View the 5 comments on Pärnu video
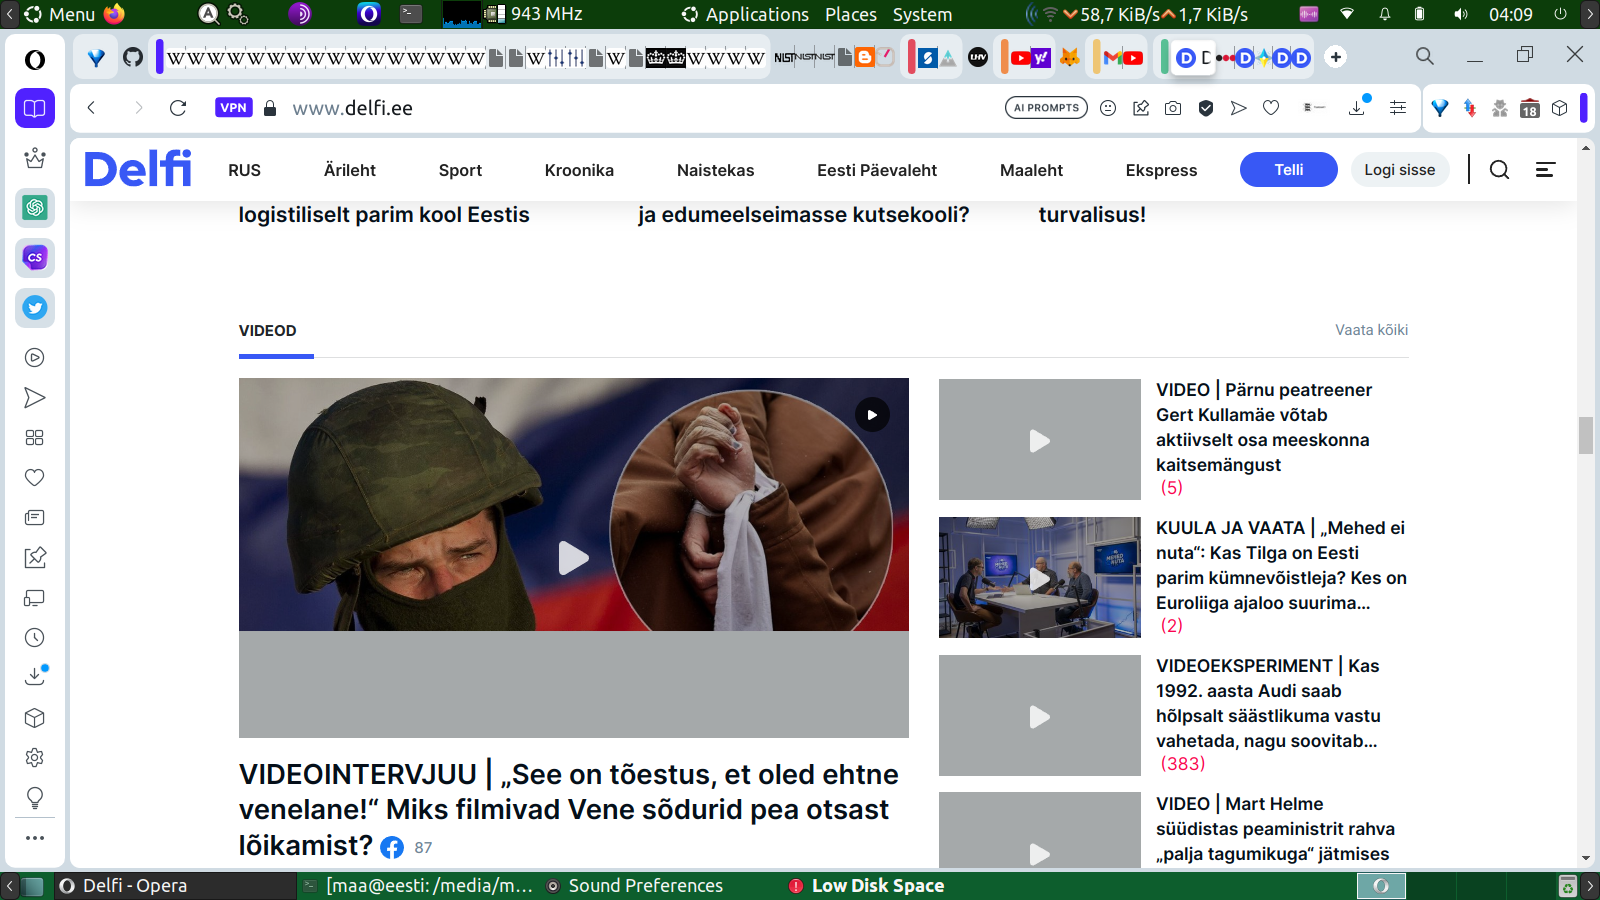The height and width of the screenshot is (900, 1600). (x=1172, y=488)
